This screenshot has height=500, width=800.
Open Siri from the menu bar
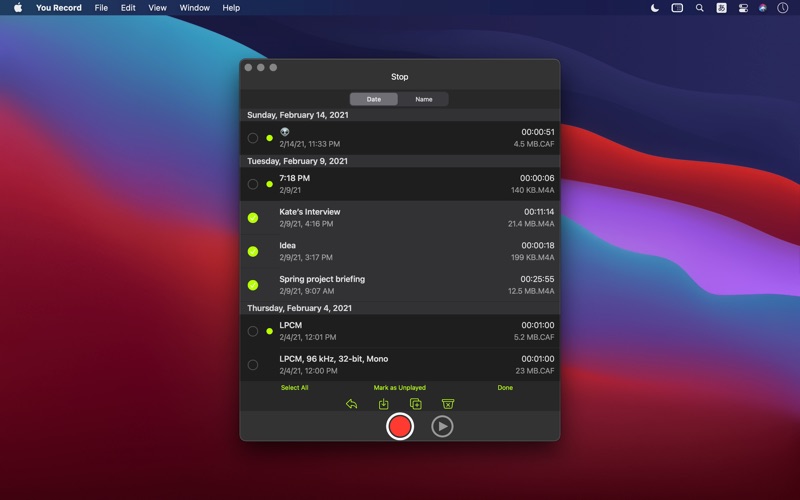(x=763, y=8)
